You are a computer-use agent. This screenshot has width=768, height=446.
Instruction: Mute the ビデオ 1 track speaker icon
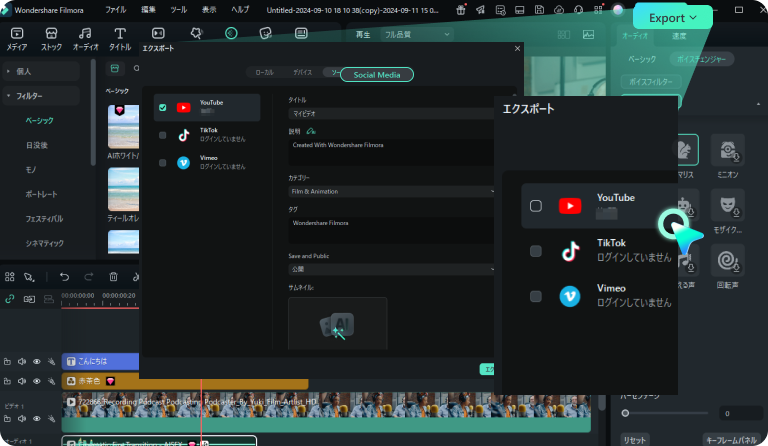point(22,419)
